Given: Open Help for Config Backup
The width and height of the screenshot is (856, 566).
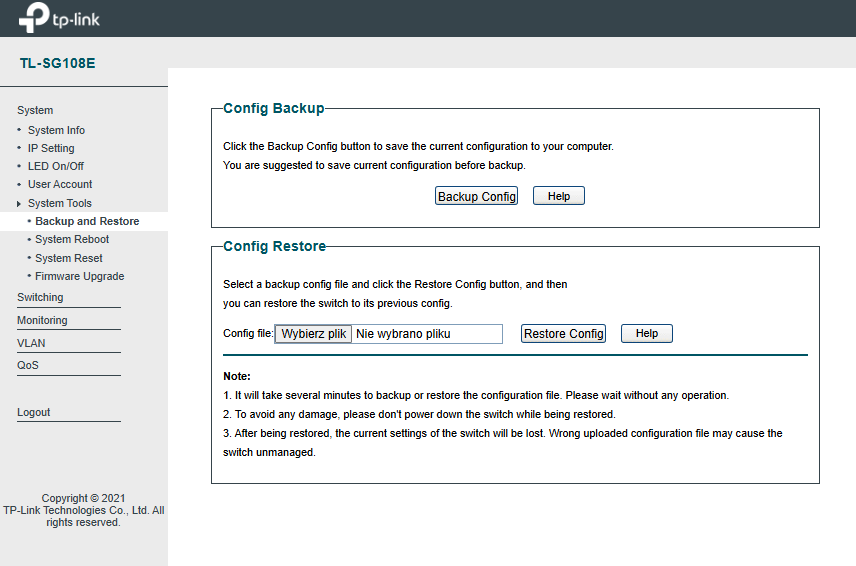Looking at the screenshot, I should click(558, 196).
